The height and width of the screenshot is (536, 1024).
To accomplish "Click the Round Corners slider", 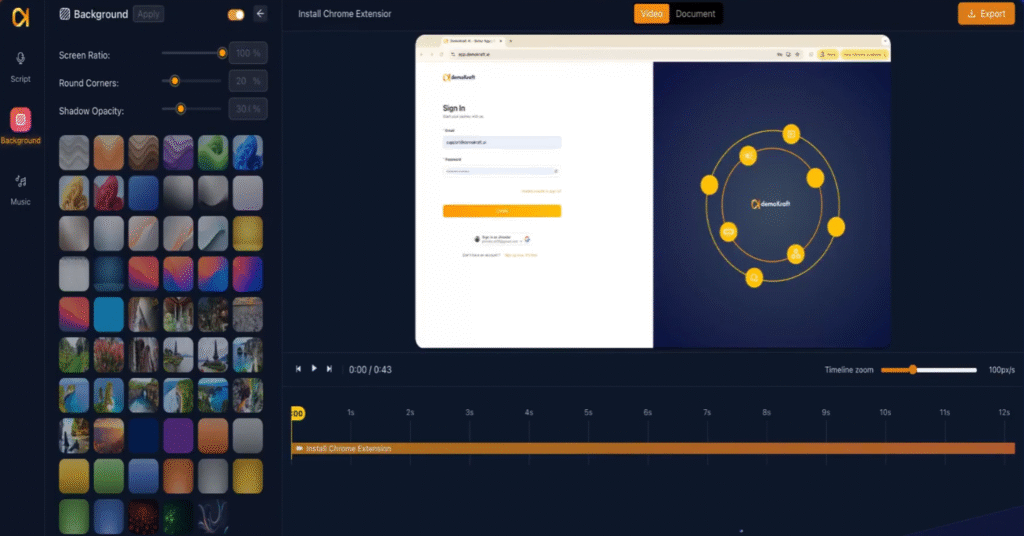I will [192, 80].
